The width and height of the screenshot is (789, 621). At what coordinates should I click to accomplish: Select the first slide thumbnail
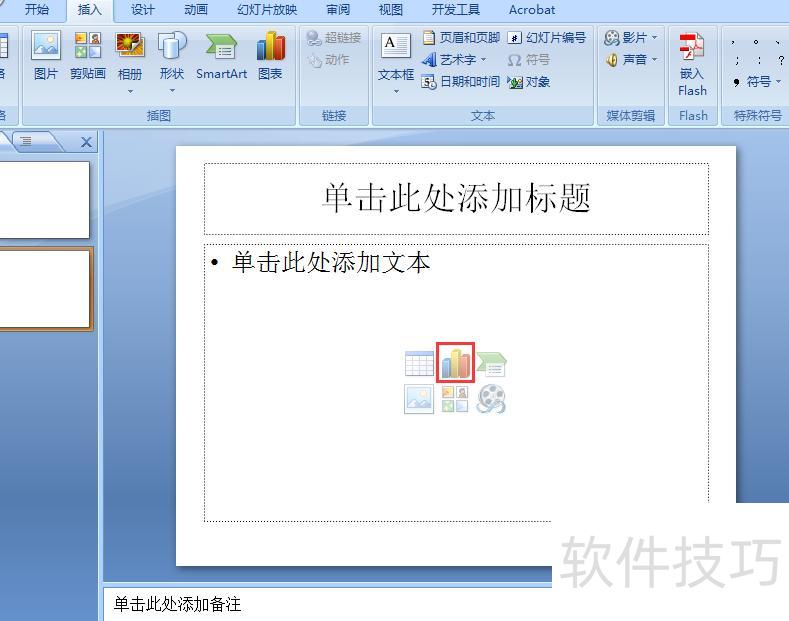point(44,200)
